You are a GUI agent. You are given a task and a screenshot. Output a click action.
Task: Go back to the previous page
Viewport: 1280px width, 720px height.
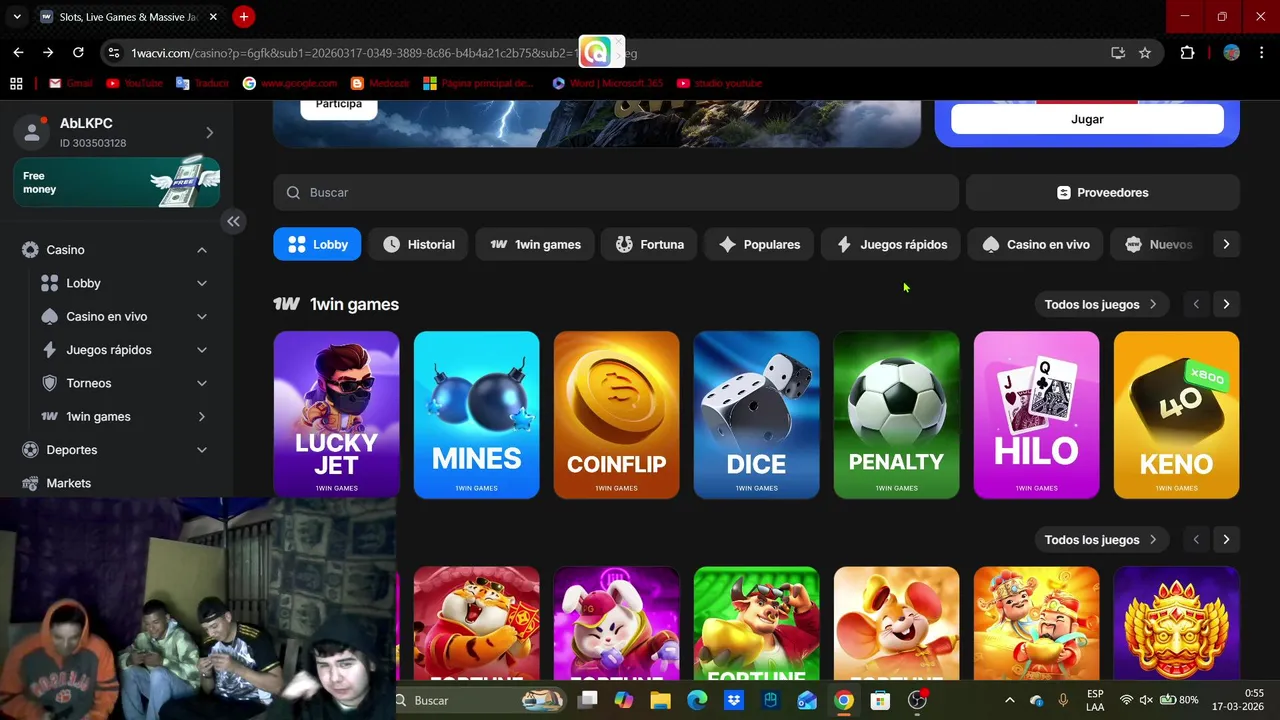pos(18,53)
